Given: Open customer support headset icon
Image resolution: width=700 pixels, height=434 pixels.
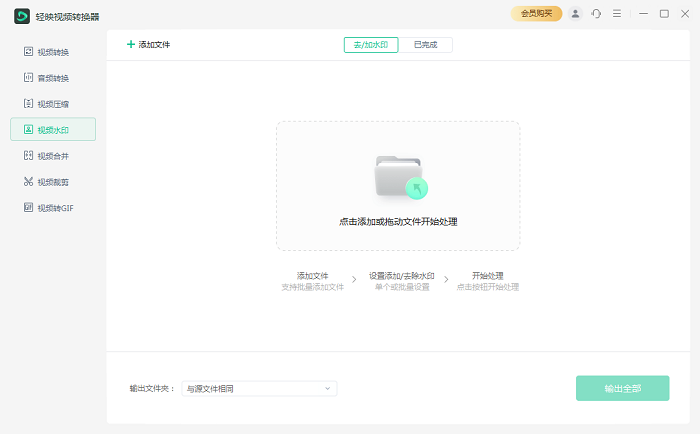Looking at the screenshot, I should pos(596,14).
